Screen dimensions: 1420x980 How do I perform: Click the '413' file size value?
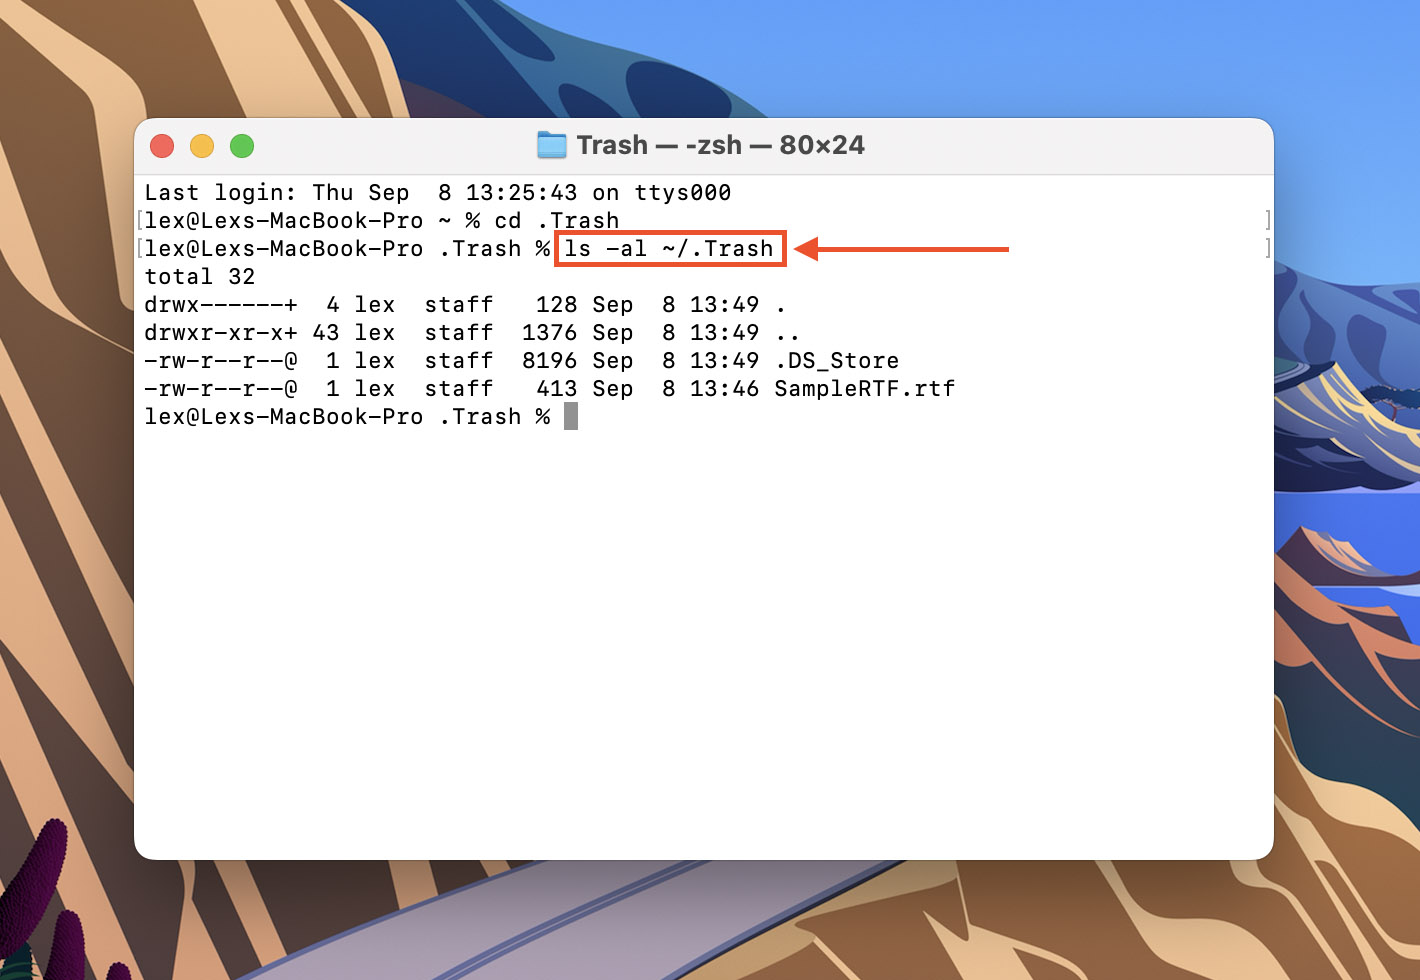557,388
